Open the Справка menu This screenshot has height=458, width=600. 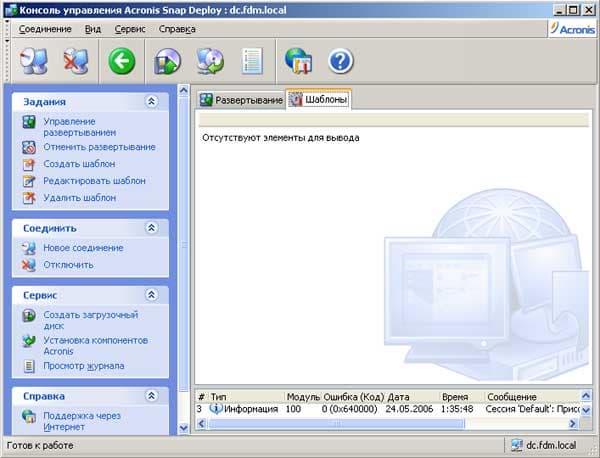point(177,29)
